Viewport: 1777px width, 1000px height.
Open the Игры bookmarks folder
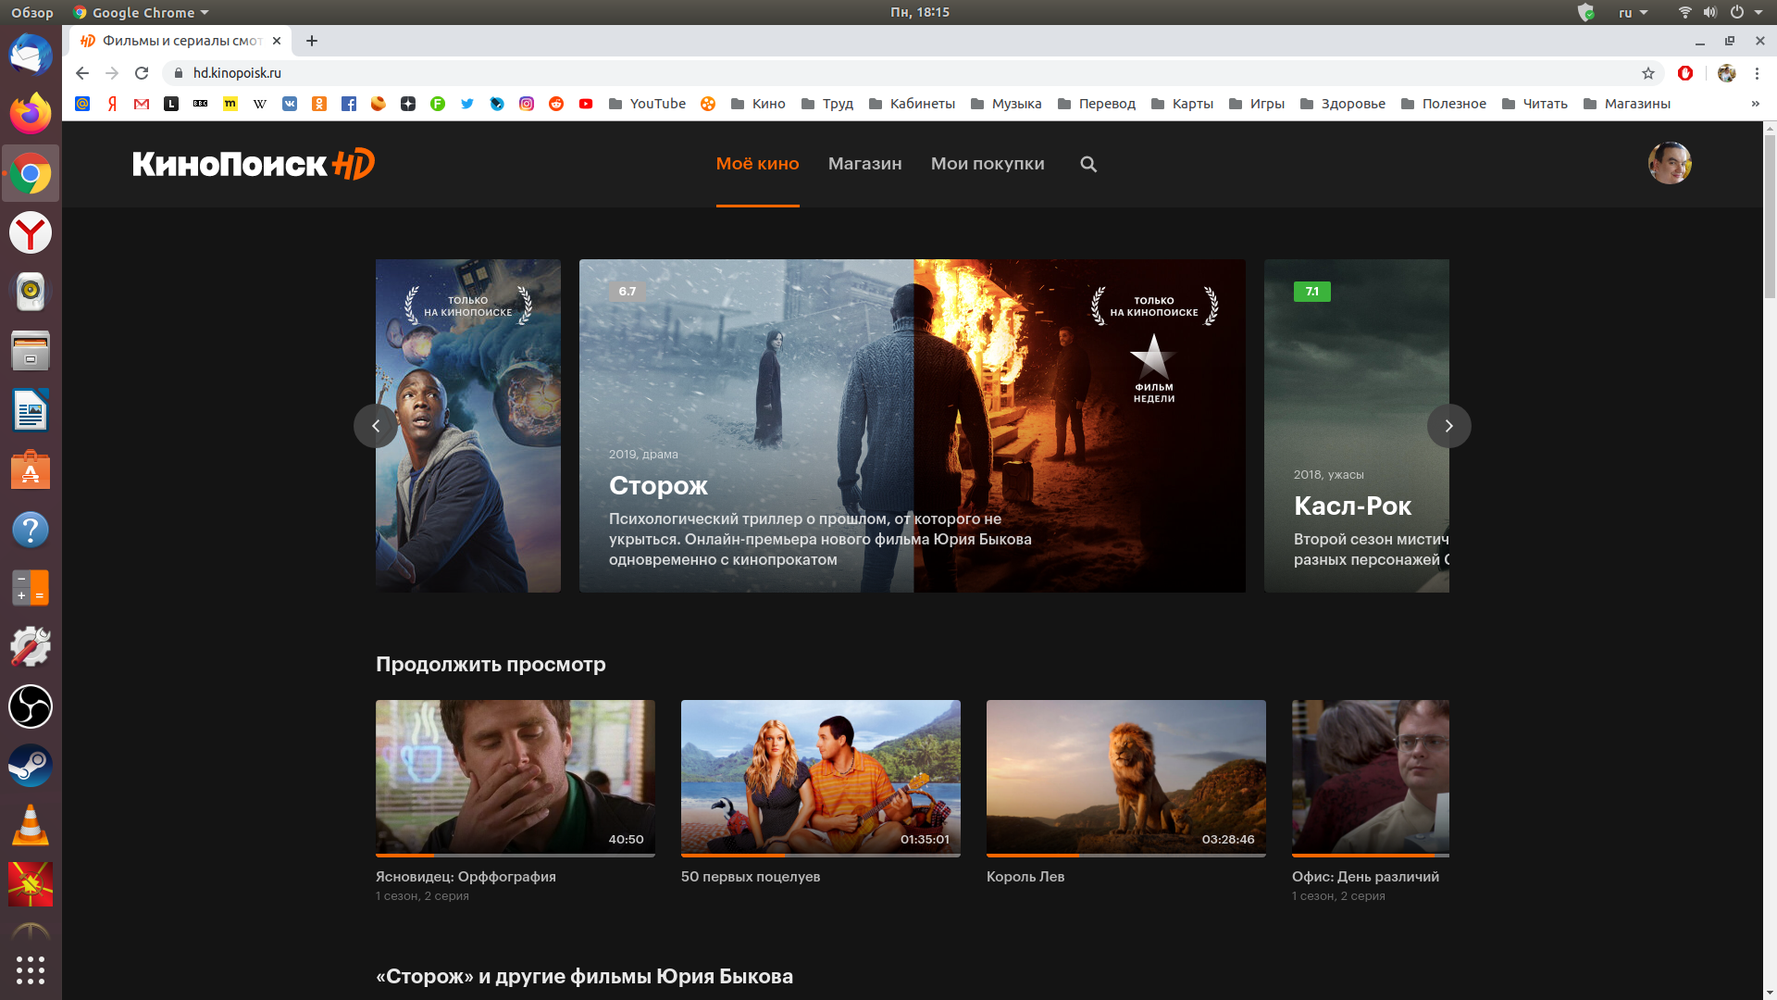pyautogui.click(x=1257, y=104)
